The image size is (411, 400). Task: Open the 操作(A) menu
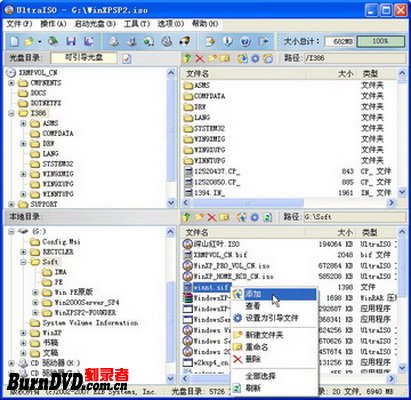tap(53, 24)
